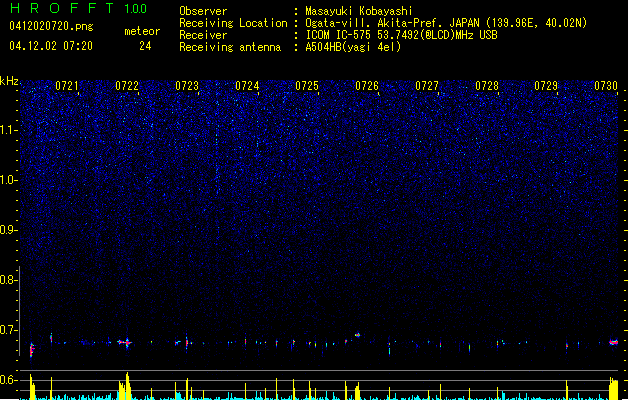The height and width of the screenshot is (400, 629).
Task: Click the 0722 time marker
Action: [x=127, y=86]
